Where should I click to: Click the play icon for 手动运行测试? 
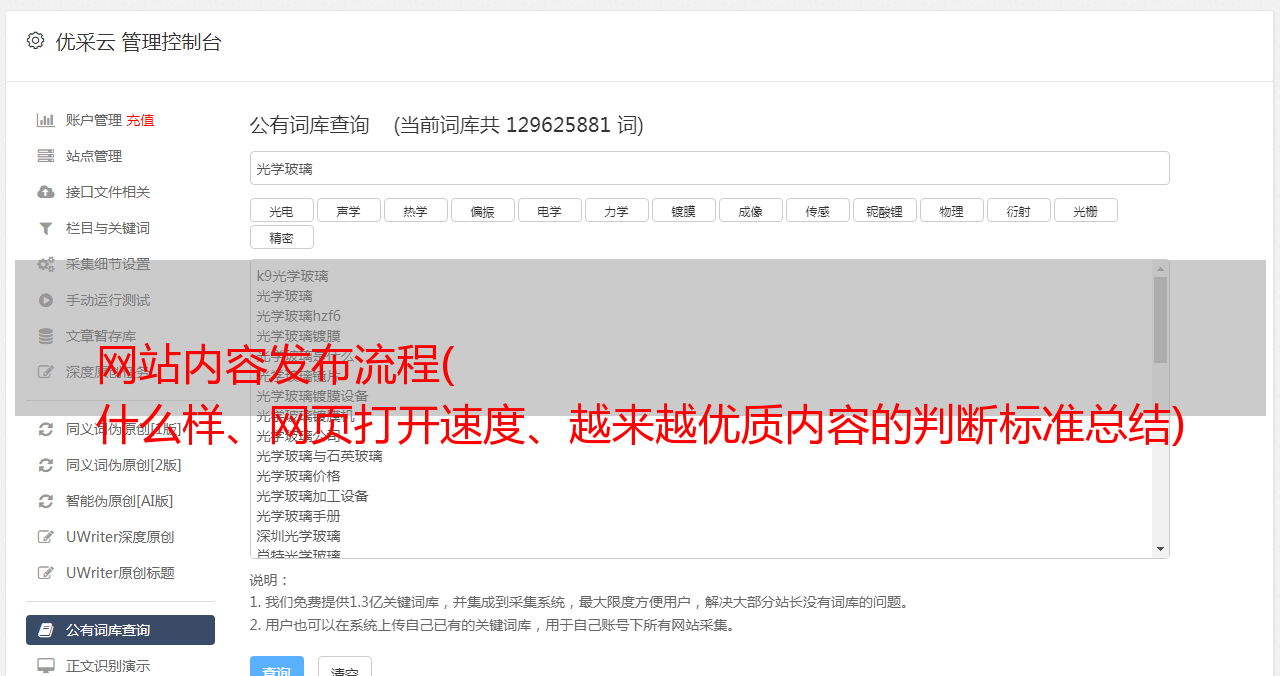(x=45, y=300)
